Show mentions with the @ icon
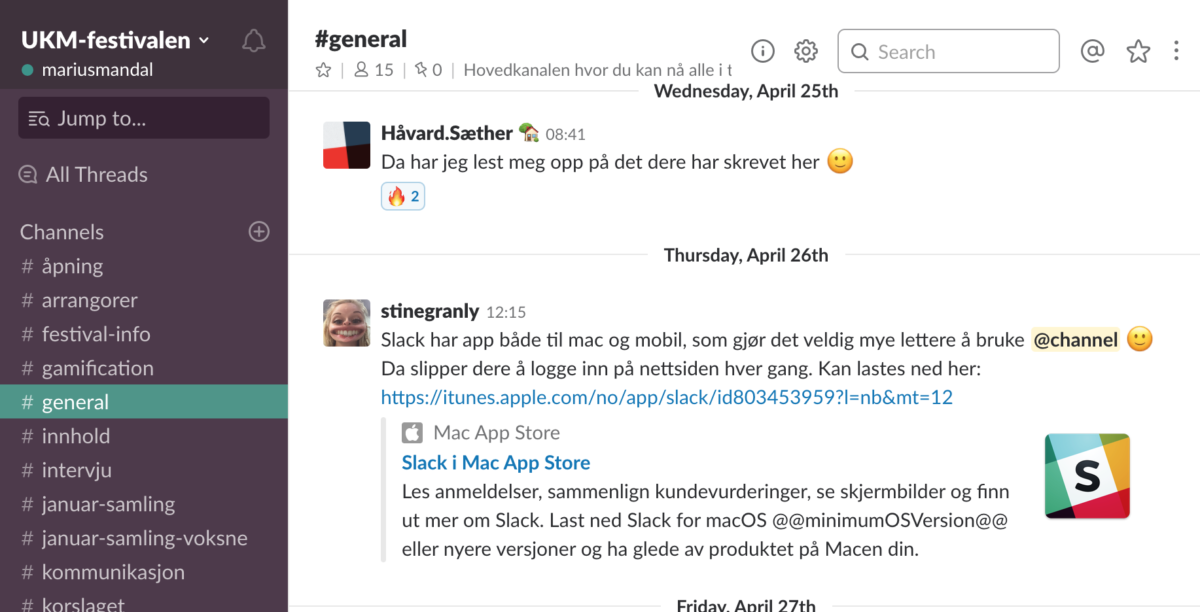 [x=1093, y=51]
